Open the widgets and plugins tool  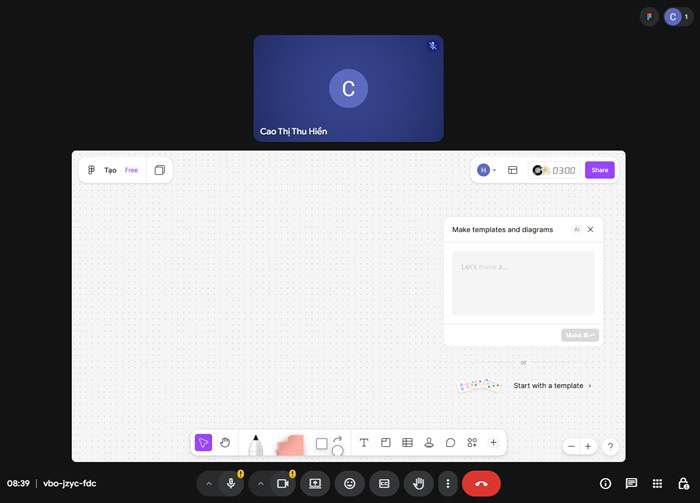coord(472,442)
